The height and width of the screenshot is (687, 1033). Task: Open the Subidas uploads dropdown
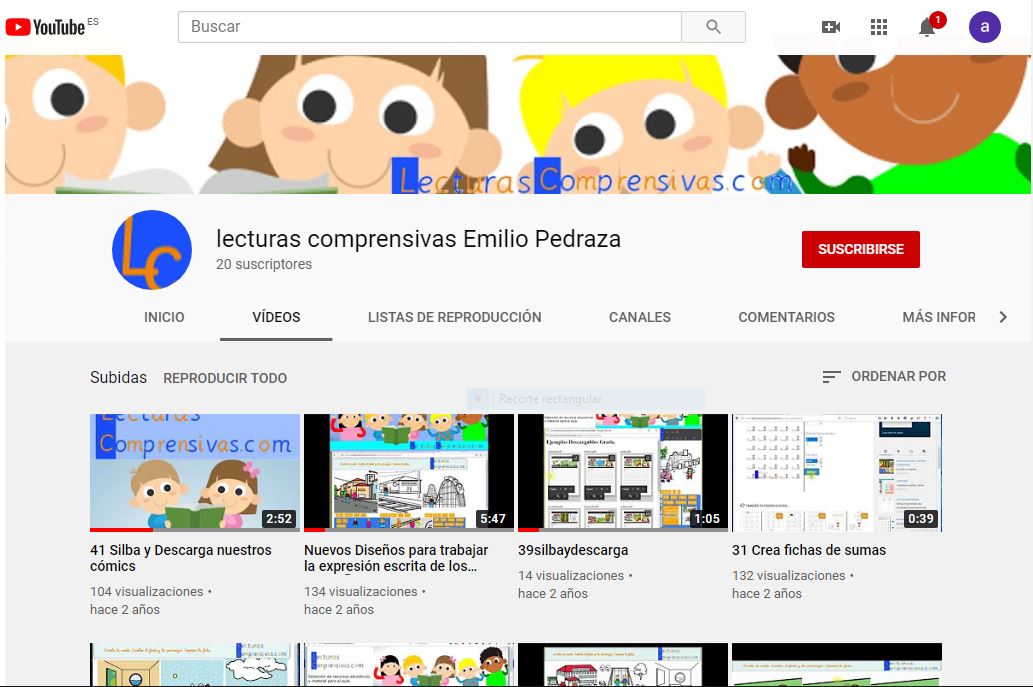(119, 377)
